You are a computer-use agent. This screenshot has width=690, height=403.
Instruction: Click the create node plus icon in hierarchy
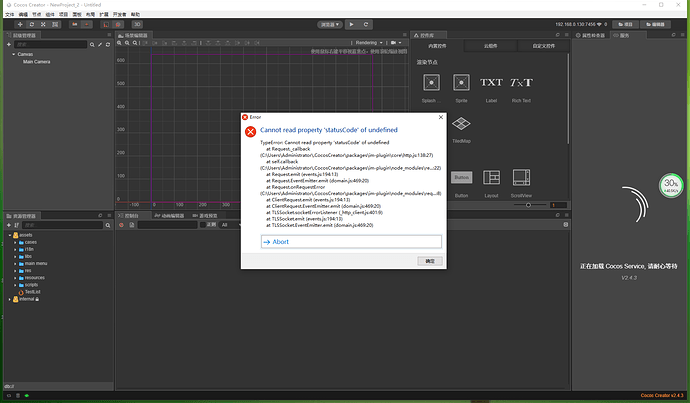8,44
